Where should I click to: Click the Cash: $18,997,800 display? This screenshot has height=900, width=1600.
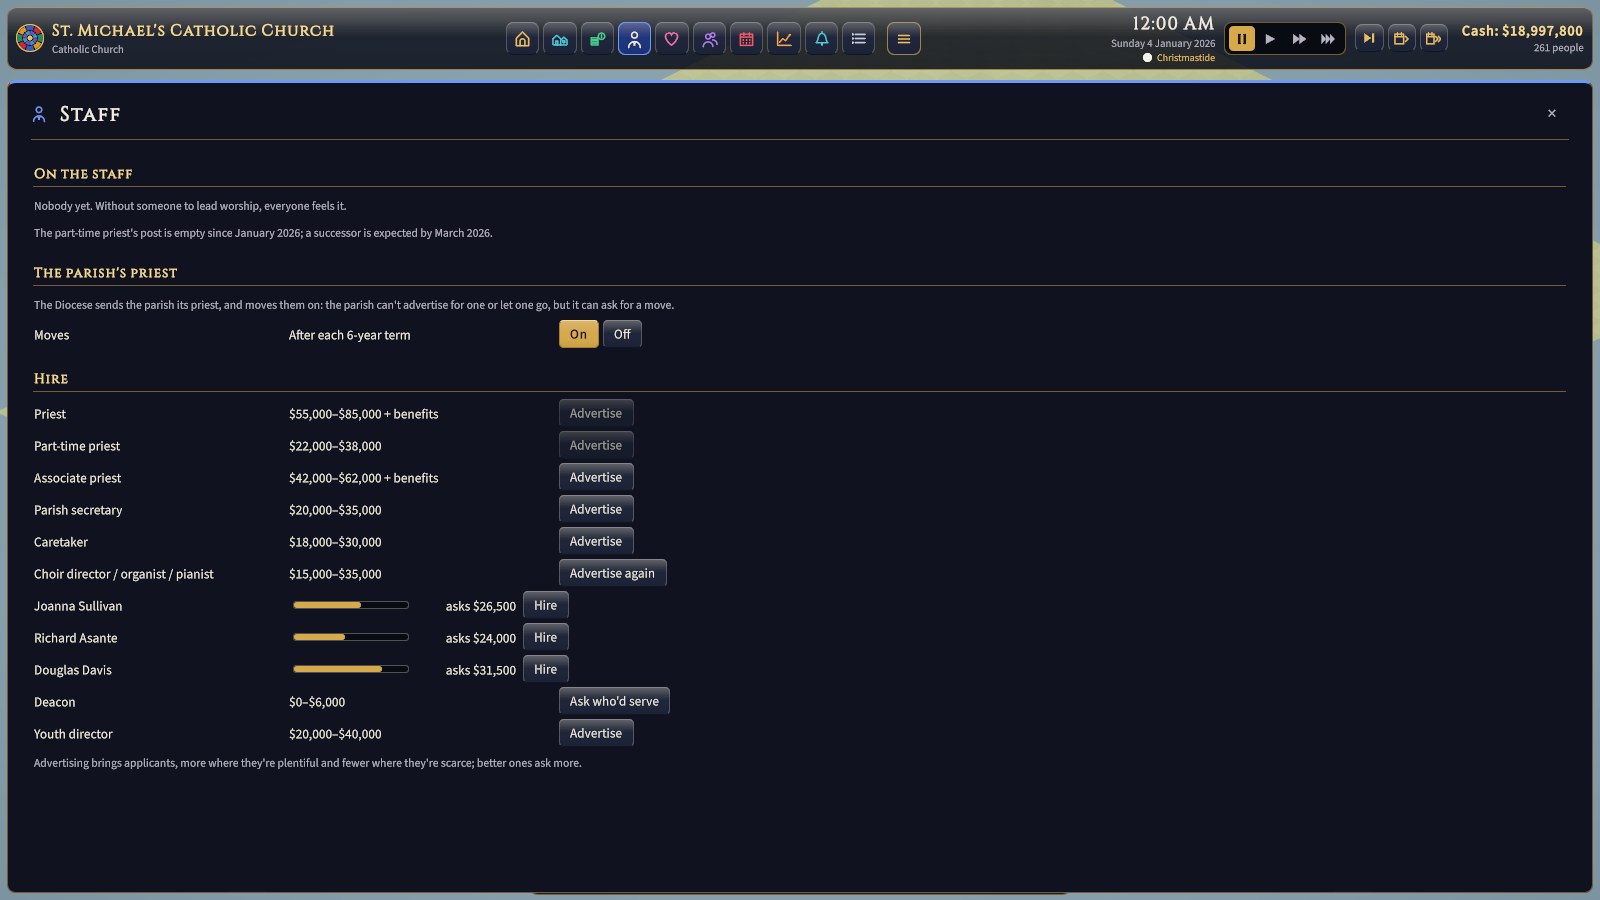click(x=1522, y=31)
